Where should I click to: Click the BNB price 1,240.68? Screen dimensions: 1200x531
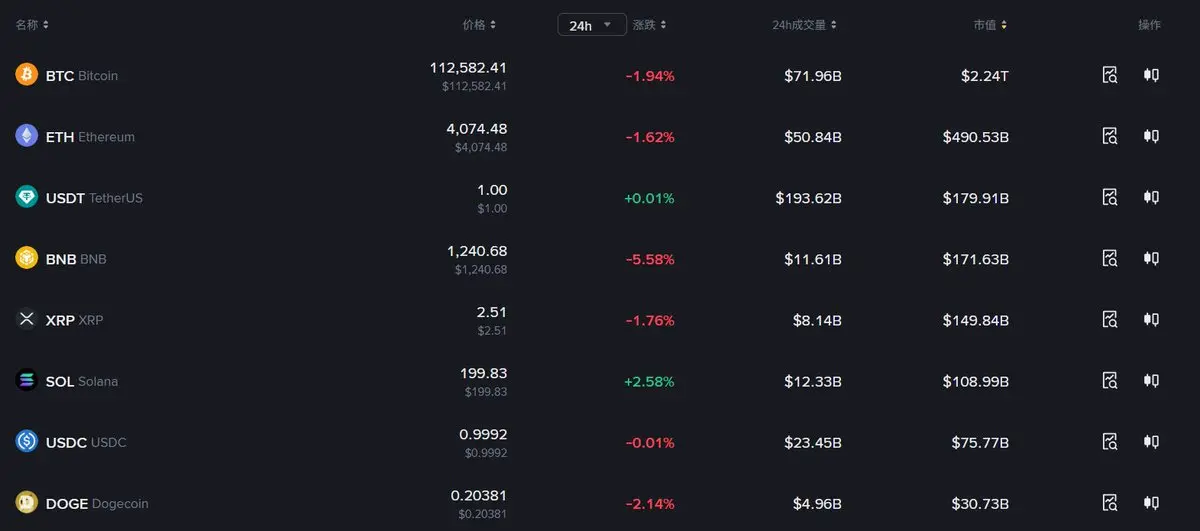[x=477, y=251]
